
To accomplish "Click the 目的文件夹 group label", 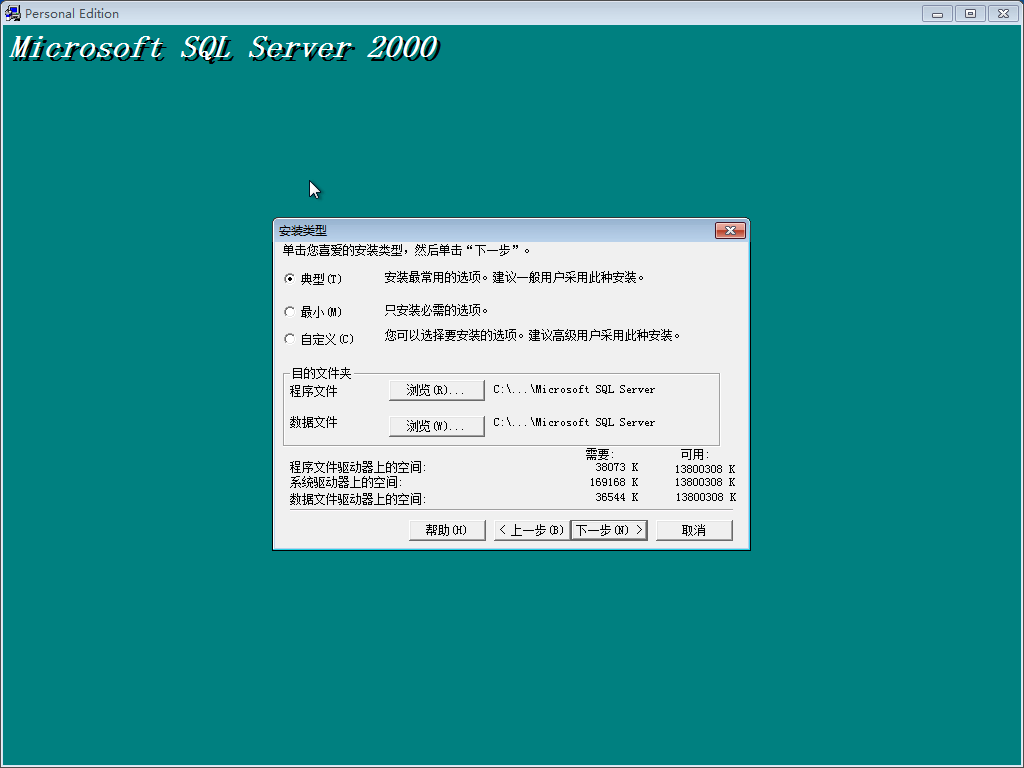I will point(321,373).
